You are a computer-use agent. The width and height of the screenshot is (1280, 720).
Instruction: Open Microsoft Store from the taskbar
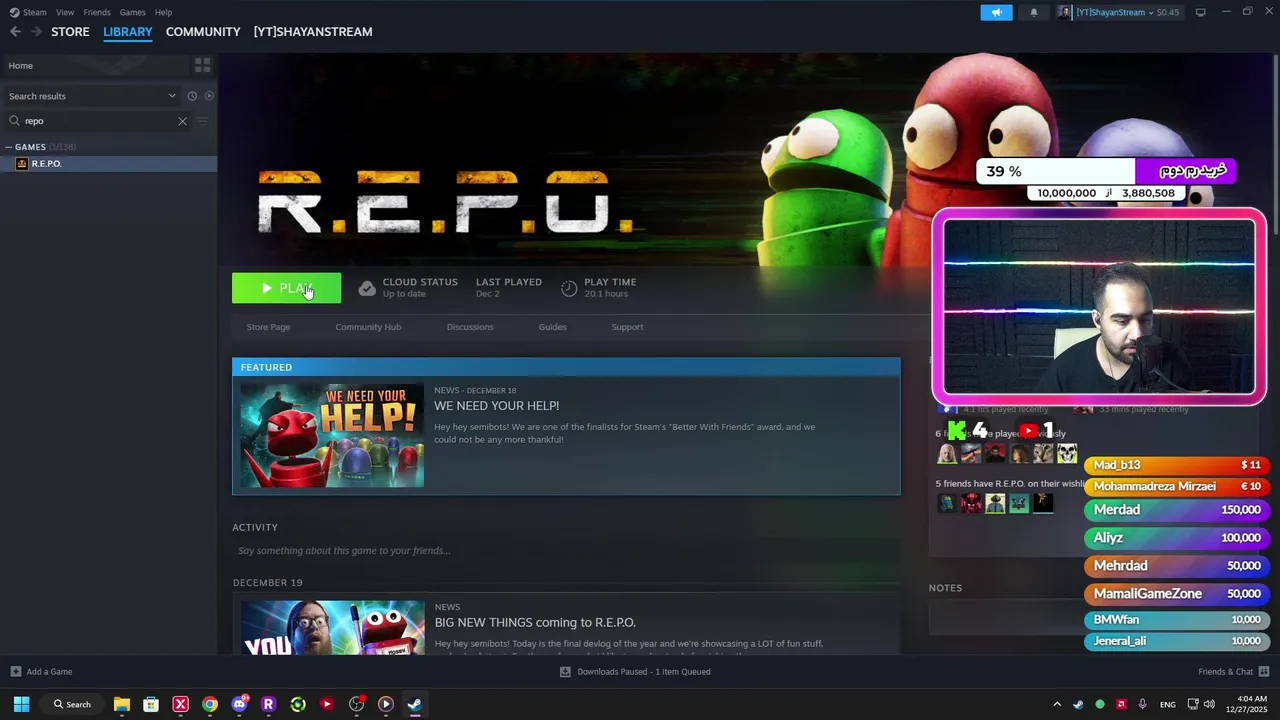(x=151, y=704)
